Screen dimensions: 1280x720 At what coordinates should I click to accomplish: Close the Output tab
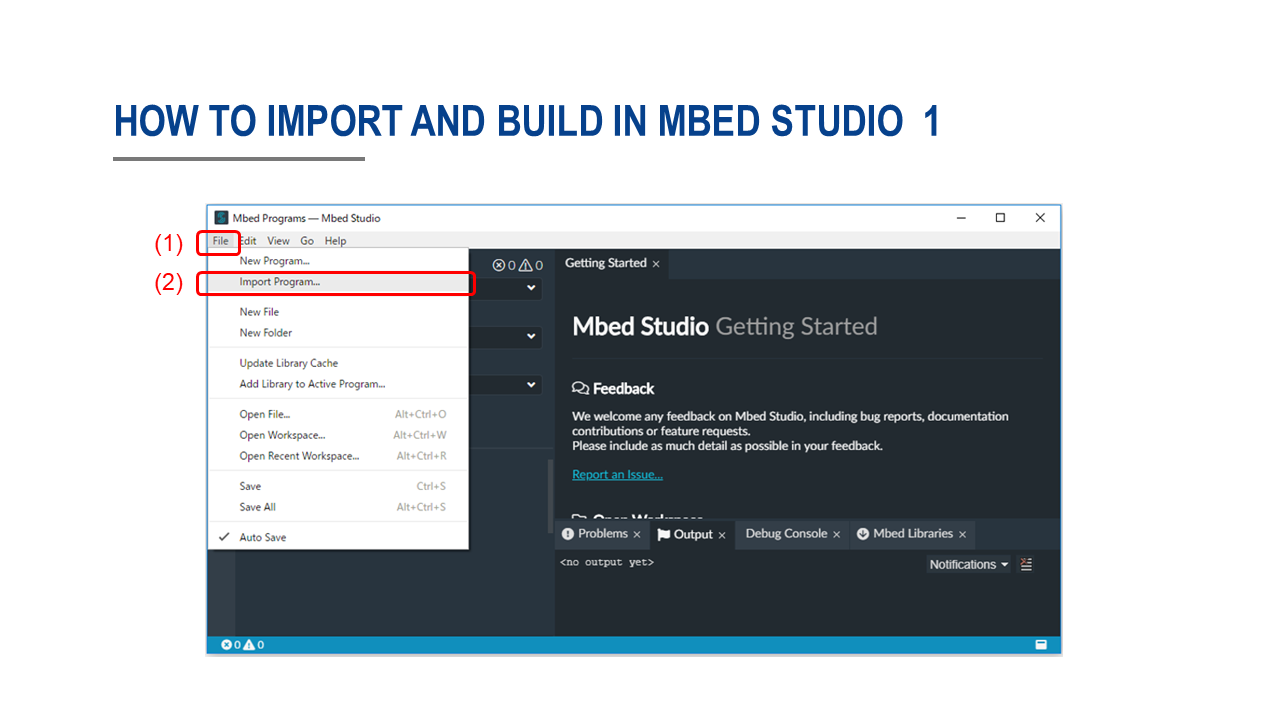coord(722,535)
